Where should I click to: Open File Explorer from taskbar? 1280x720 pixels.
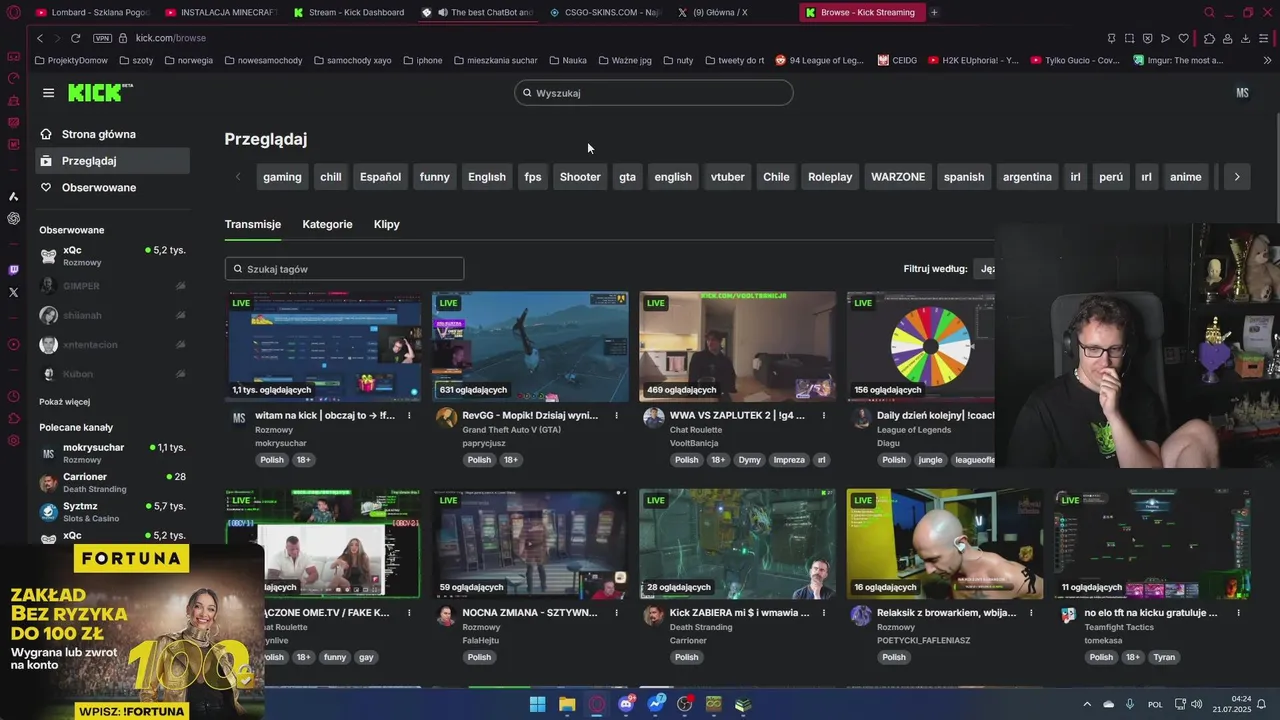(x=567, y=704)
